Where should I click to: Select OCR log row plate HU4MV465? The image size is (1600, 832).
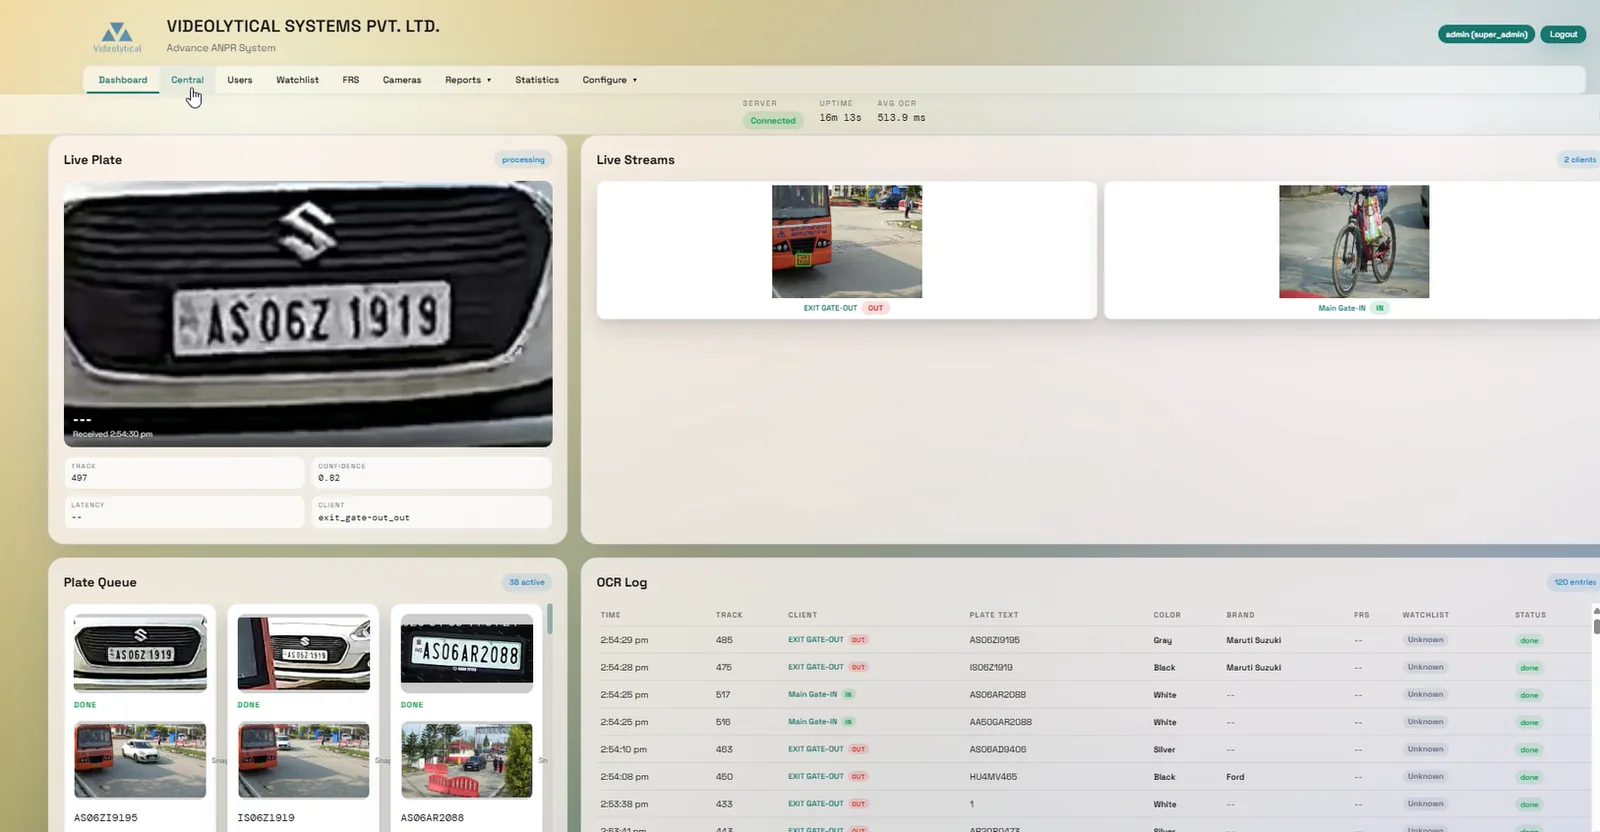pyautogui.click(x=1095, y=776)
